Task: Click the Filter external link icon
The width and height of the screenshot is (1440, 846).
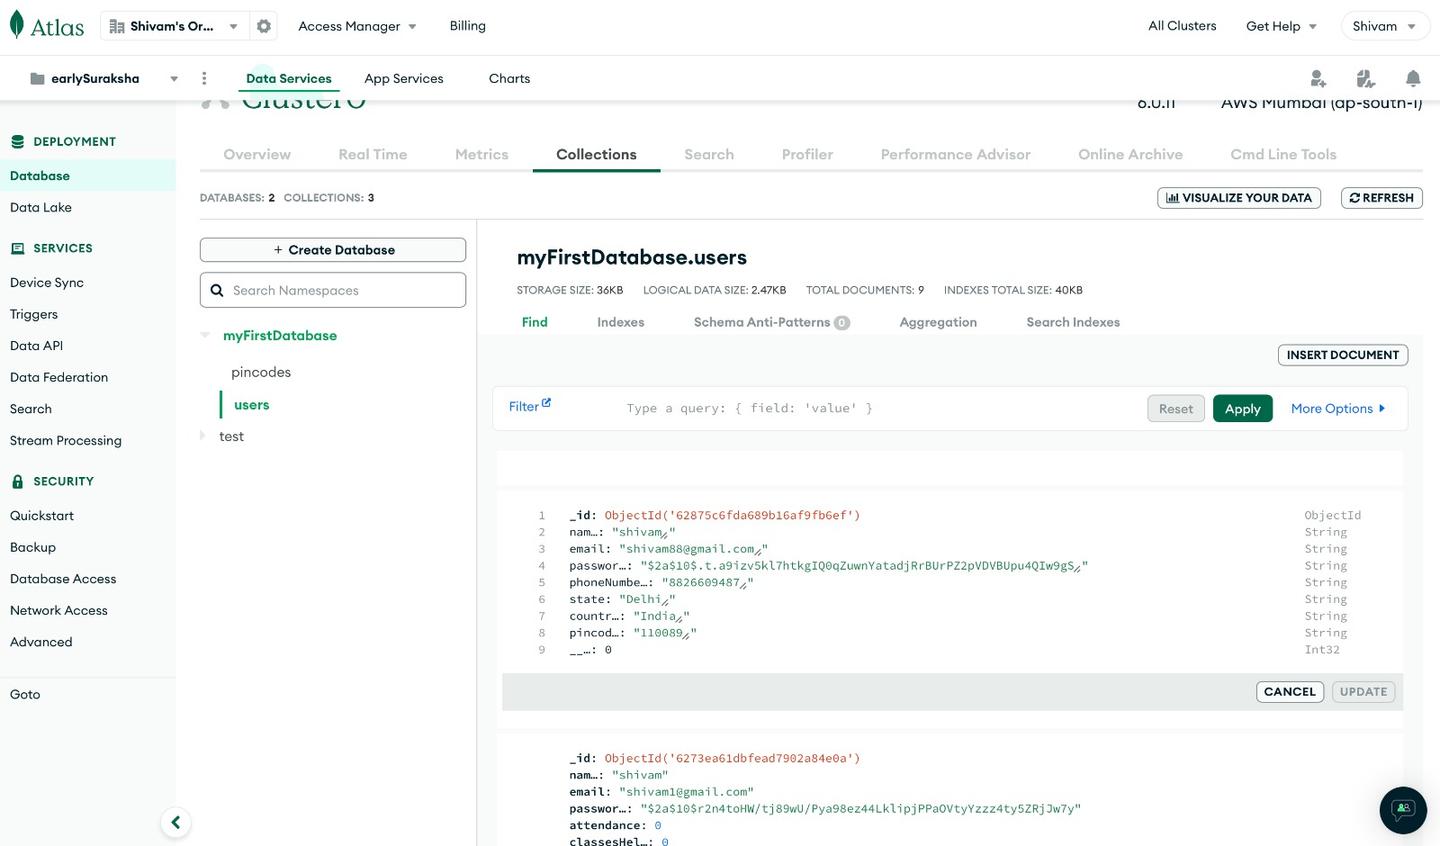Action: pyautogui.click(x=546, y=403)
